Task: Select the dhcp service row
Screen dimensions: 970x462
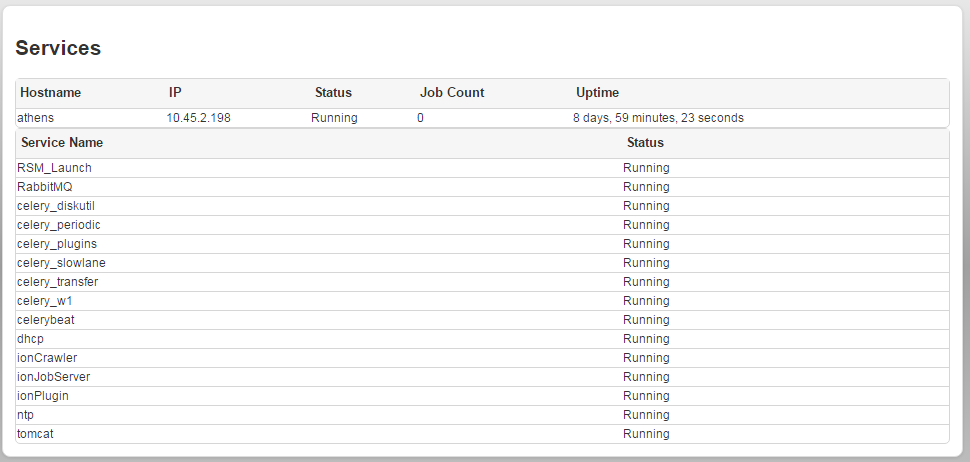Action: coord(30,339)
